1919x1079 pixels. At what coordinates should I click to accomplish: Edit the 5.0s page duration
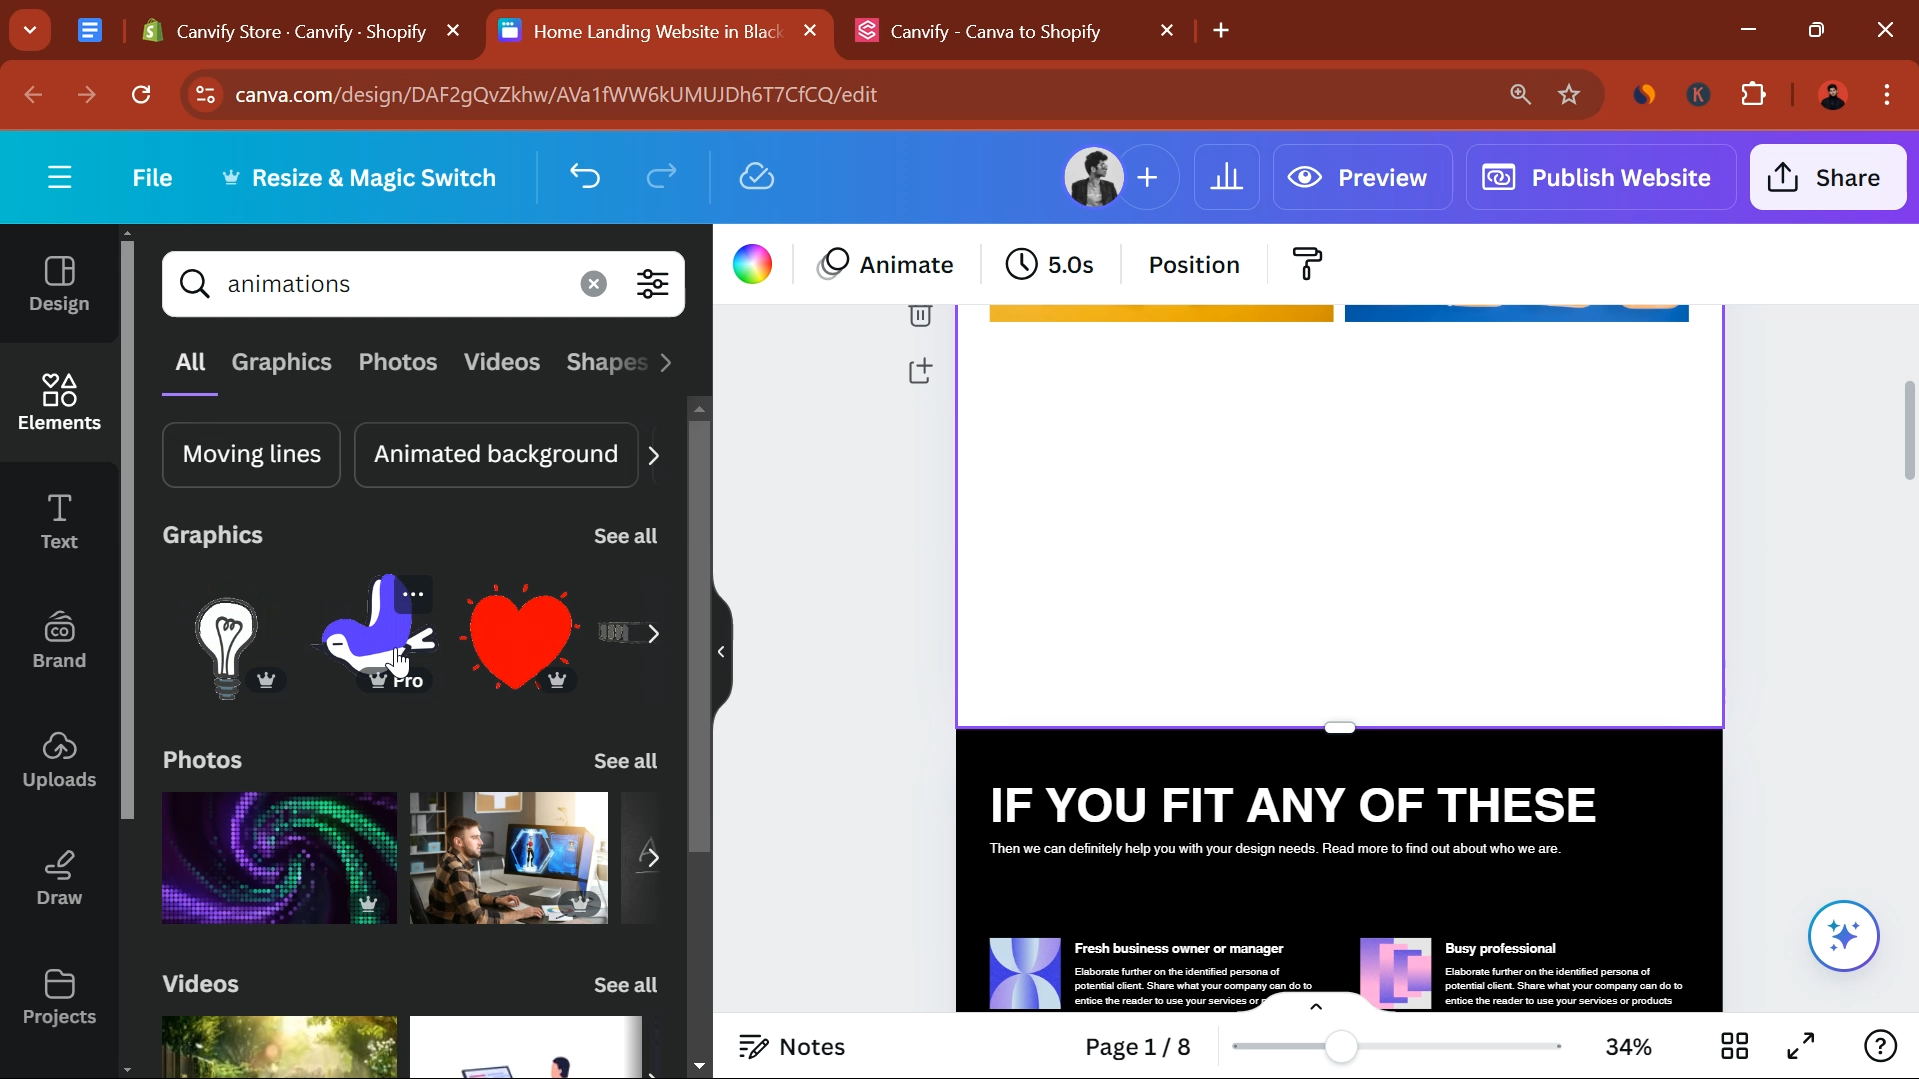[1050, 264]
